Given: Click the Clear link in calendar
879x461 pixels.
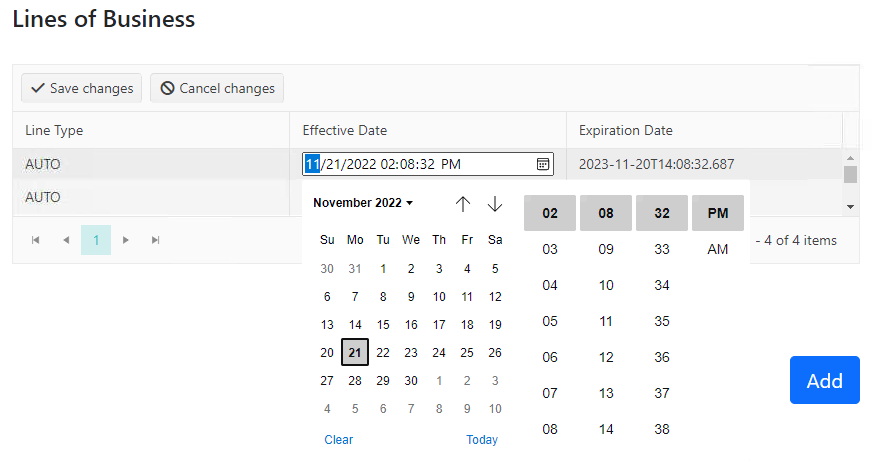Looking at the screenshot, I should click(339, 440).
